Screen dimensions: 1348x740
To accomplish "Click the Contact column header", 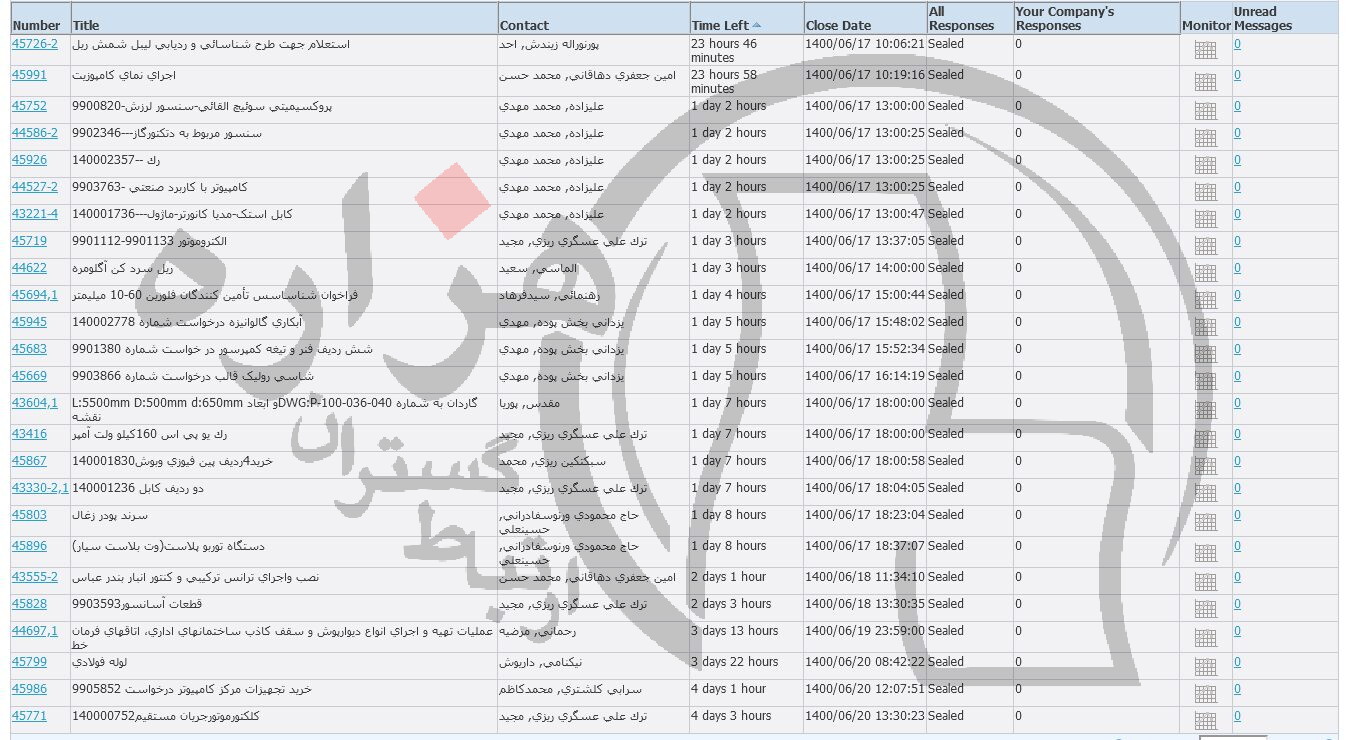I will click(524, 26).
